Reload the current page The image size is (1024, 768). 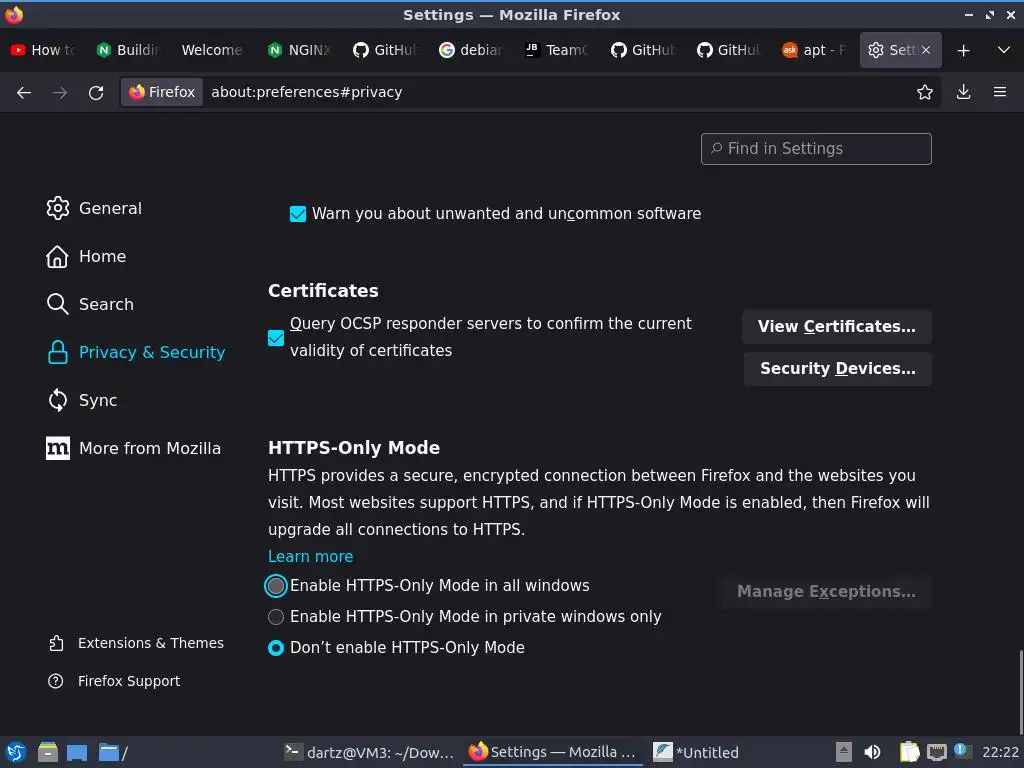click(x=96, y=92)
